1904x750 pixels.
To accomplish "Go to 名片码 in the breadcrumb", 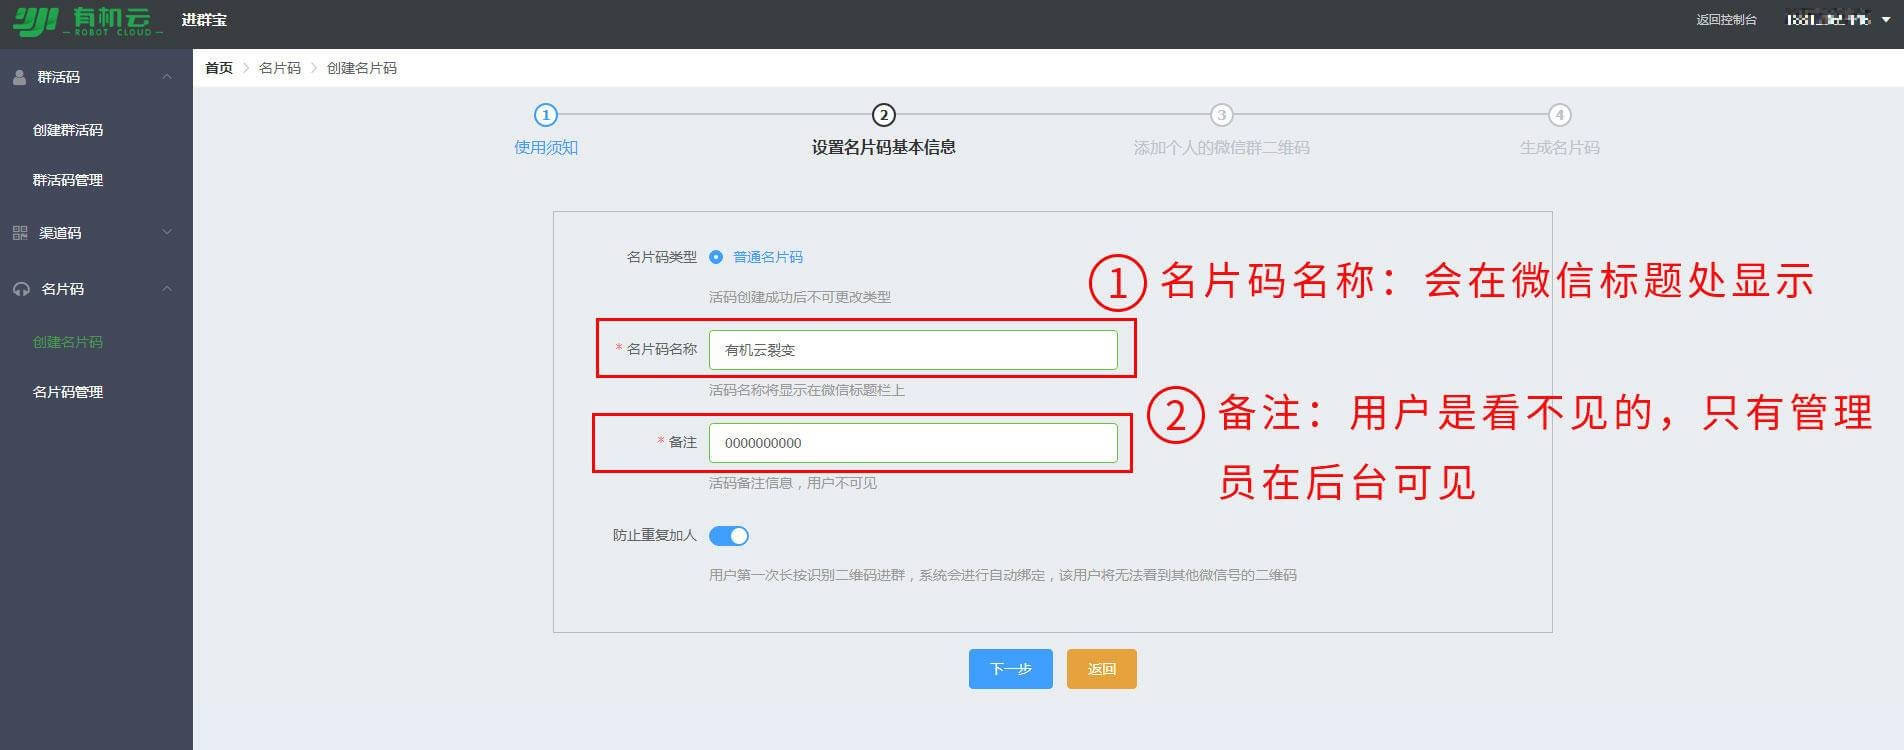I will coord(280,68).
